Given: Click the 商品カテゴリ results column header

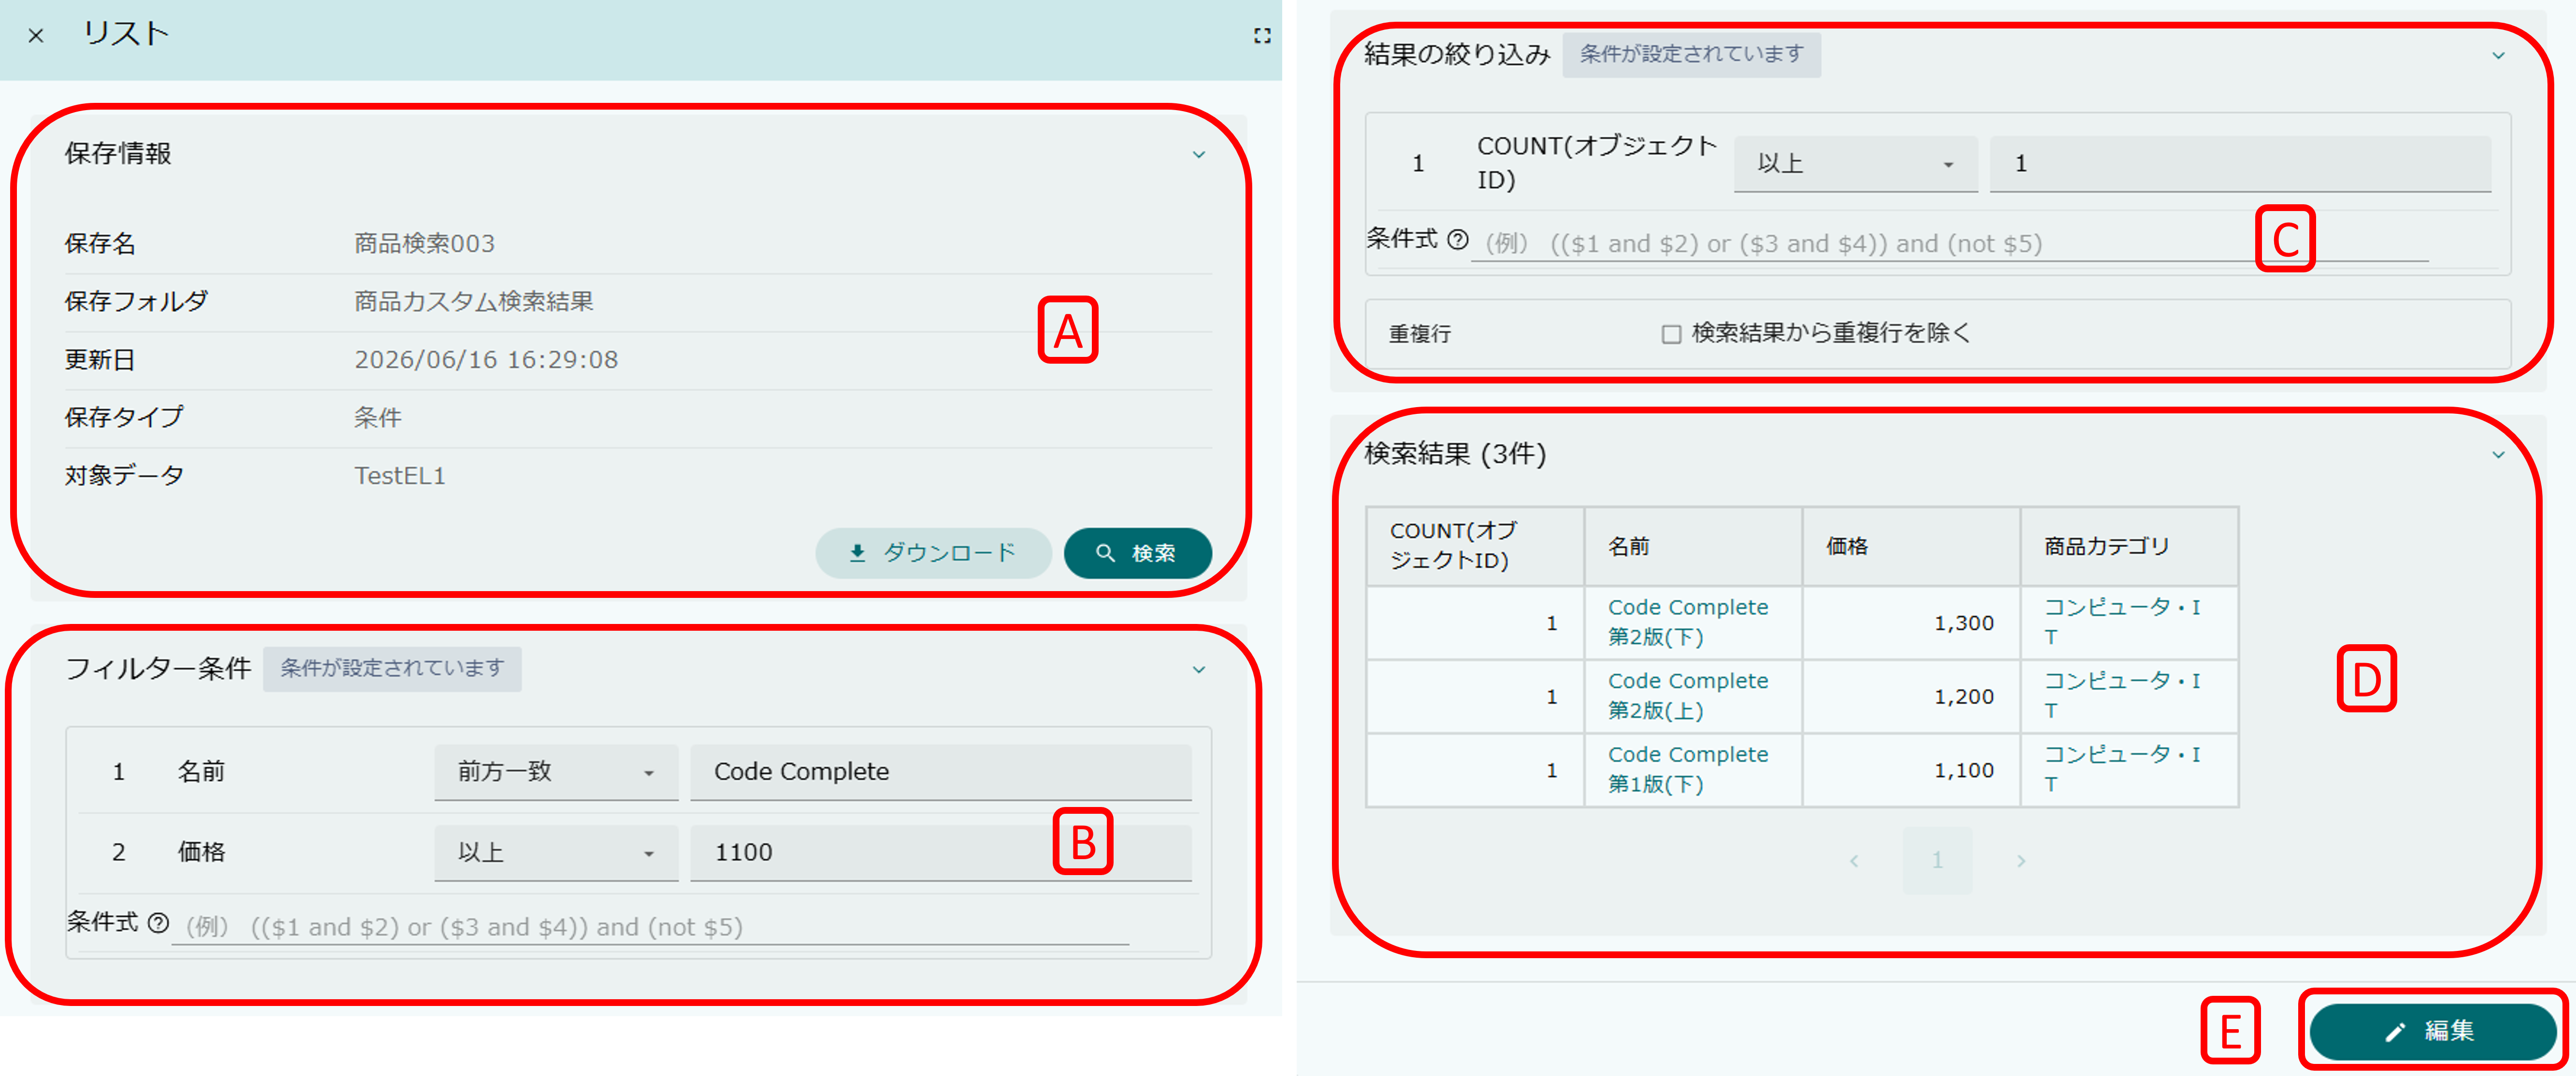Looking at the screenshot, I should pos(2129,546).
